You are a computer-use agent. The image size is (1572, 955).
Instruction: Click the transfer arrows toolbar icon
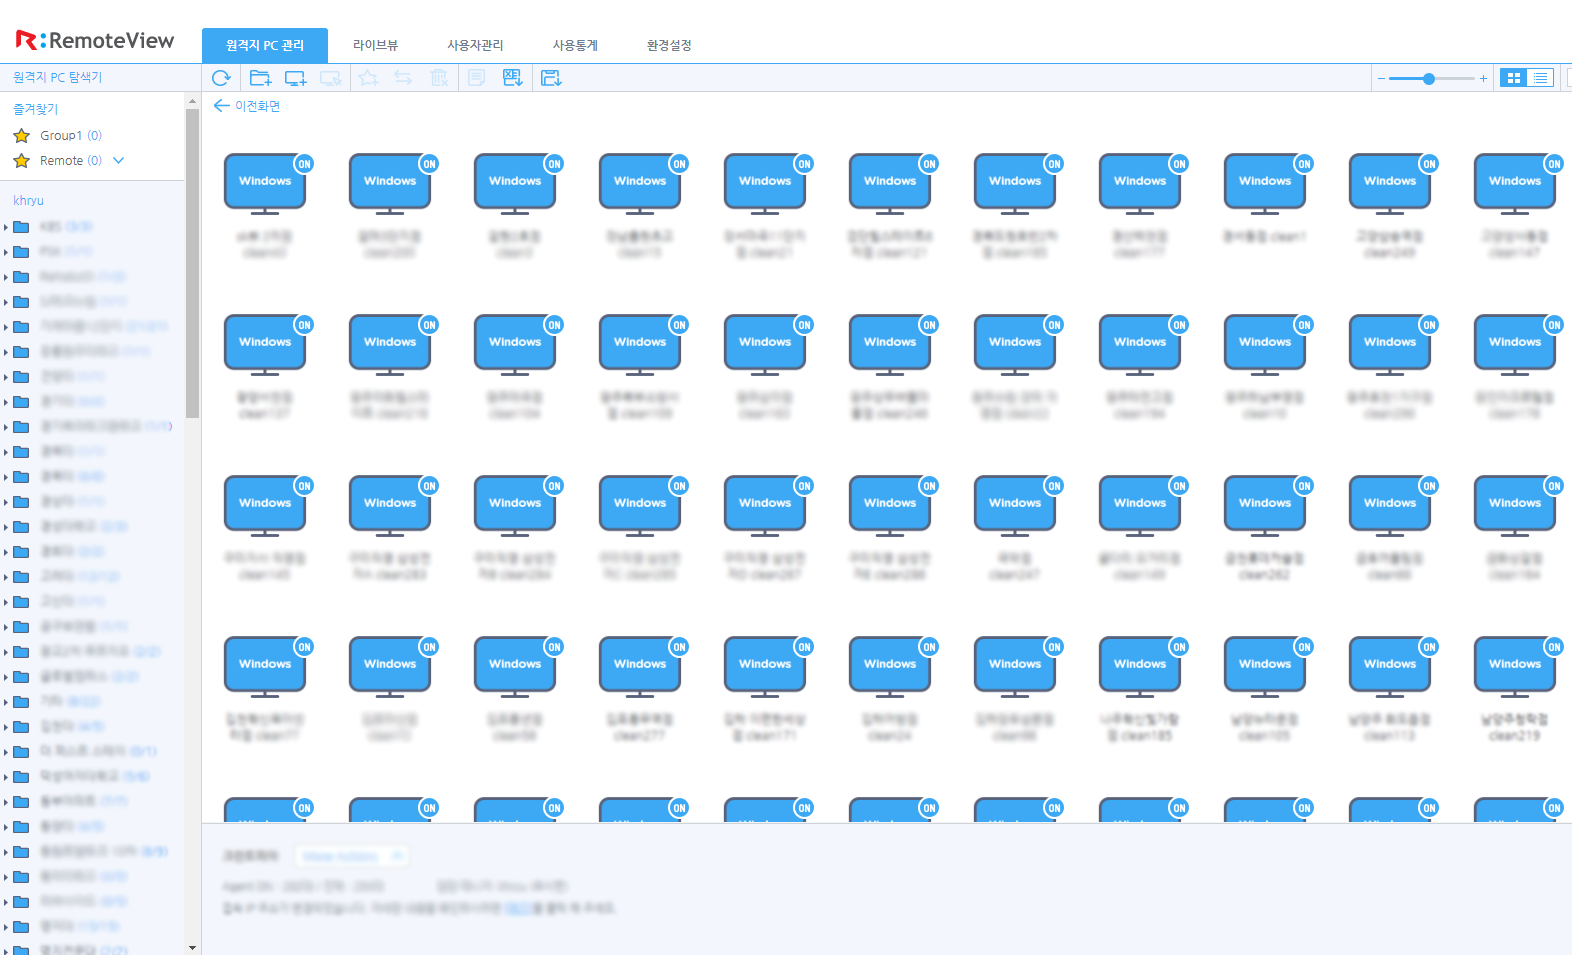click(x=403, y=78)
